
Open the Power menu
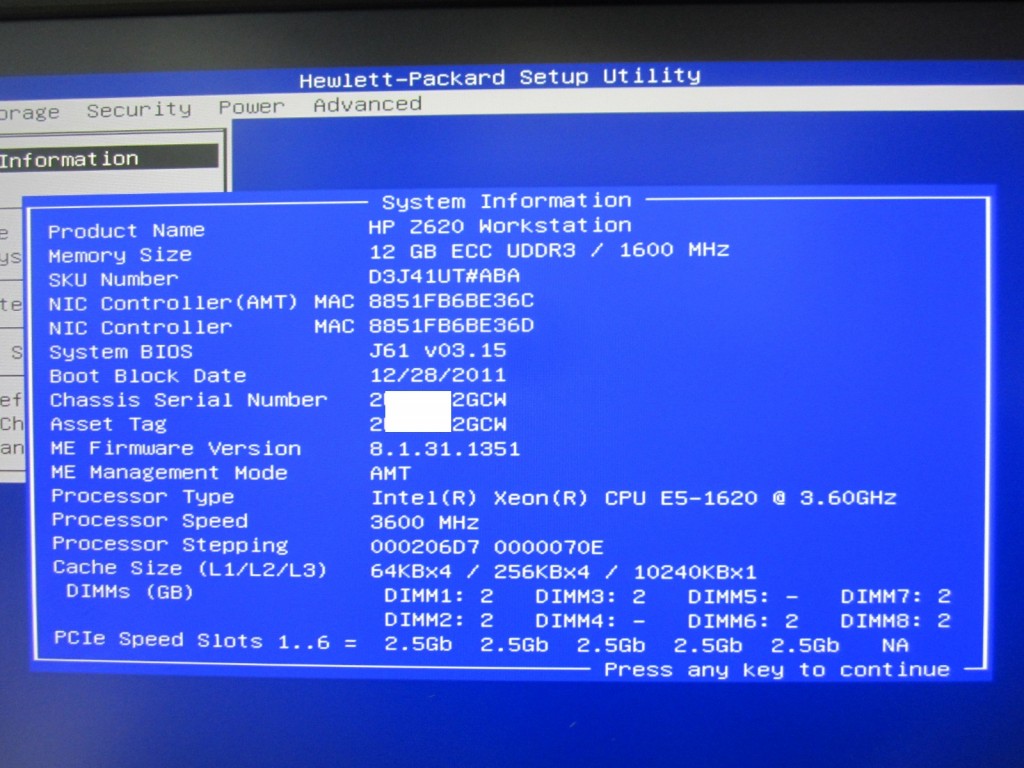coord(251,106)
